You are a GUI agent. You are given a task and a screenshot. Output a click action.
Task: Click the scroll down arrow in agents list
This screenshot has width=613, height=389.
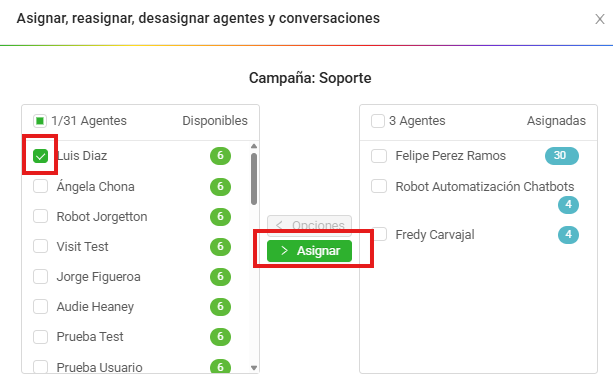click(254, 367)
